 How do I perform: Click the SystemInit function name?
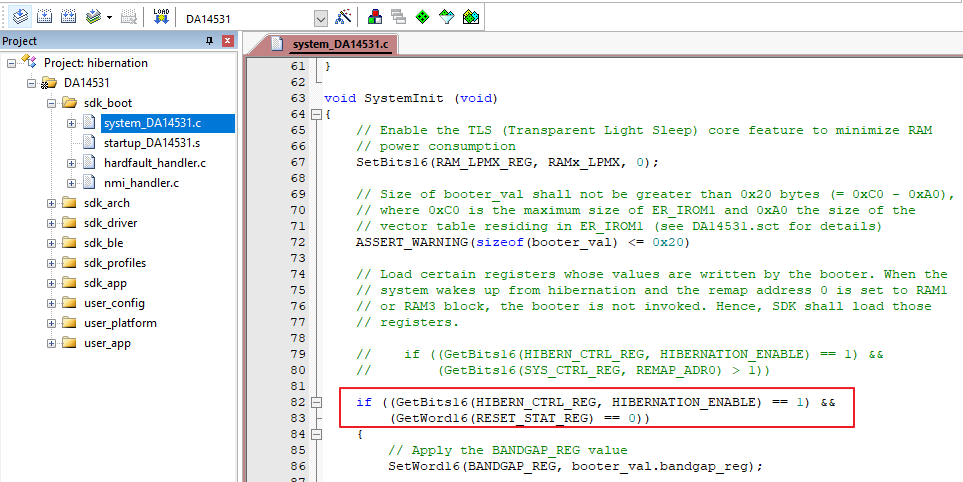pyautogui.click(x=404, y=98)
